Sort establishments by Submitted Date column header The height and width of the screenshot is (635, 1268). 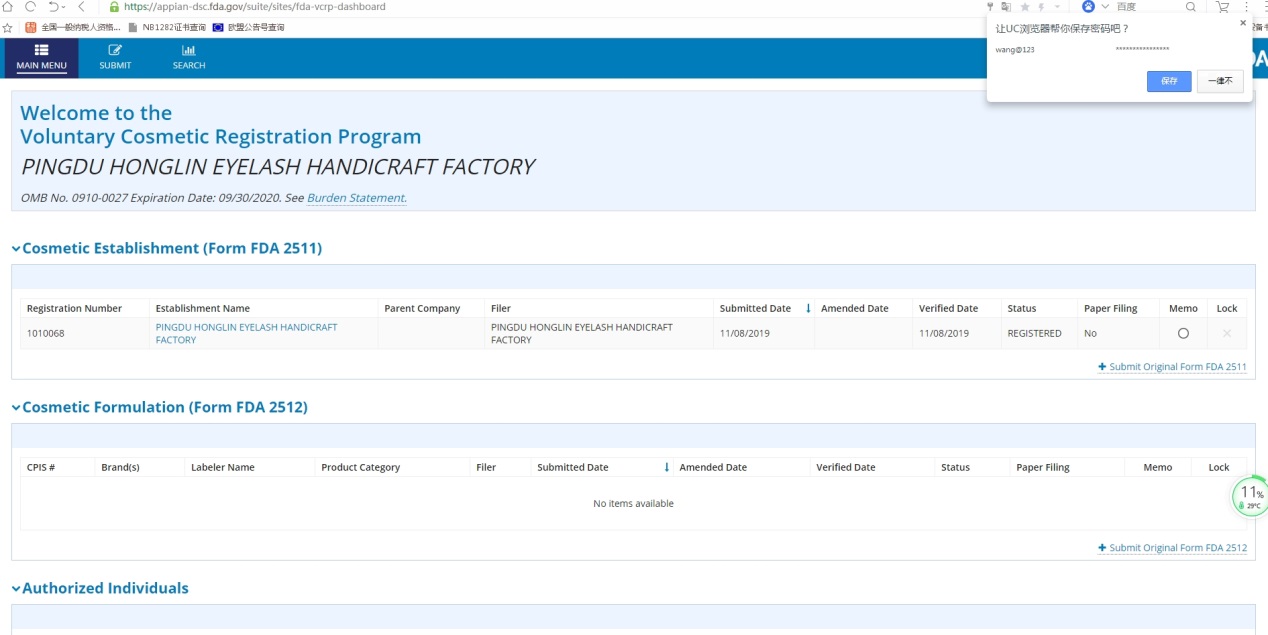point(755,308)
